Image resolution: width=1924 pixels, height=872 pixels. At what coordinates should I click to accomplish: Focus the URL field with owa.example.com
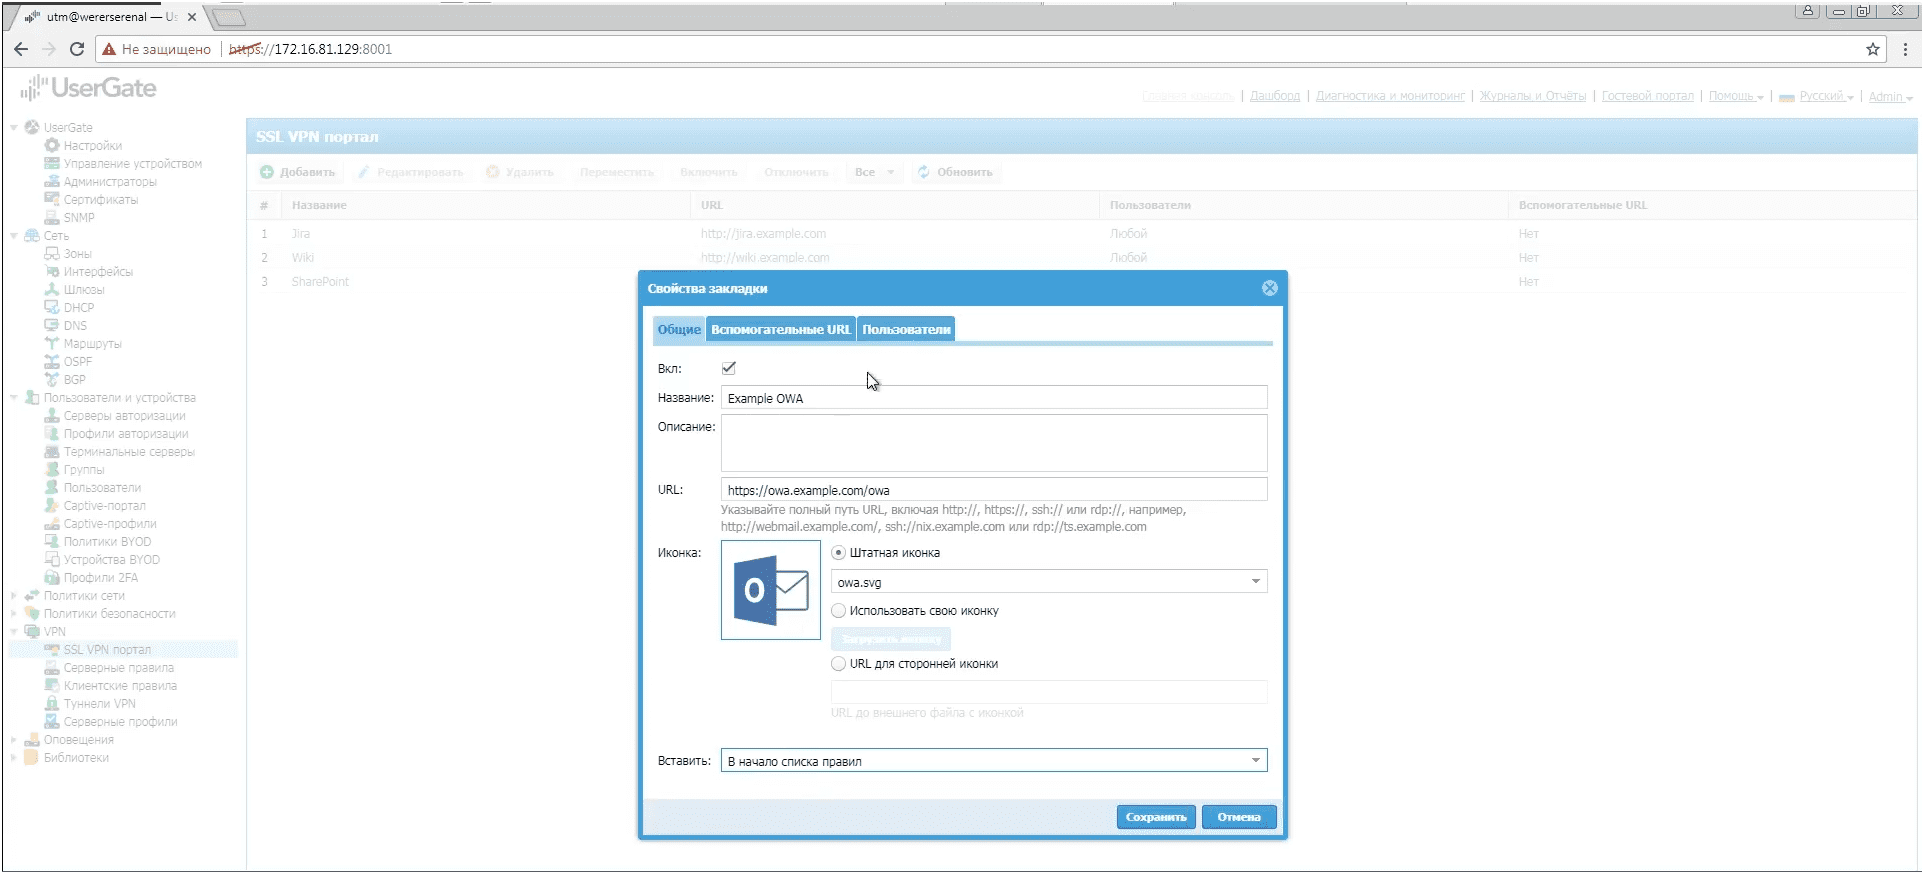(994, 490)
